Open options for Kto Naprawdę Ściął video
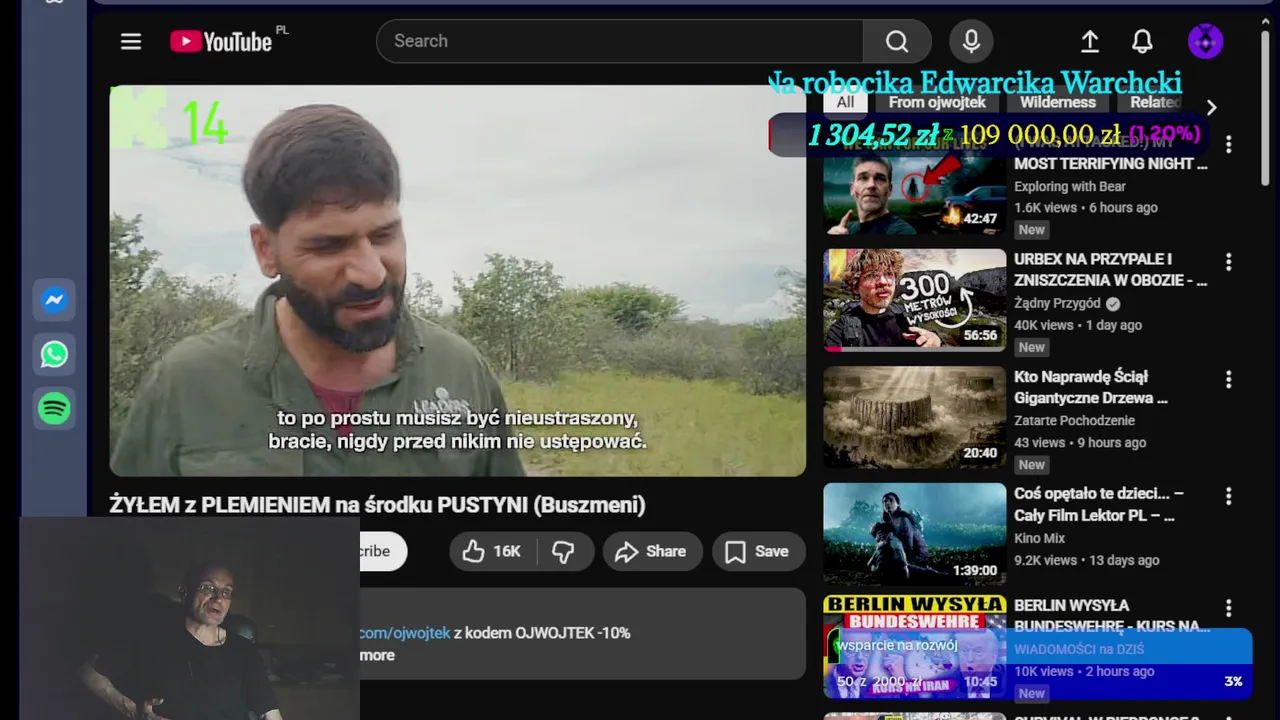Image resolution: width=1280 pixels, height=720 pixels. click(x=1228, y=380)
